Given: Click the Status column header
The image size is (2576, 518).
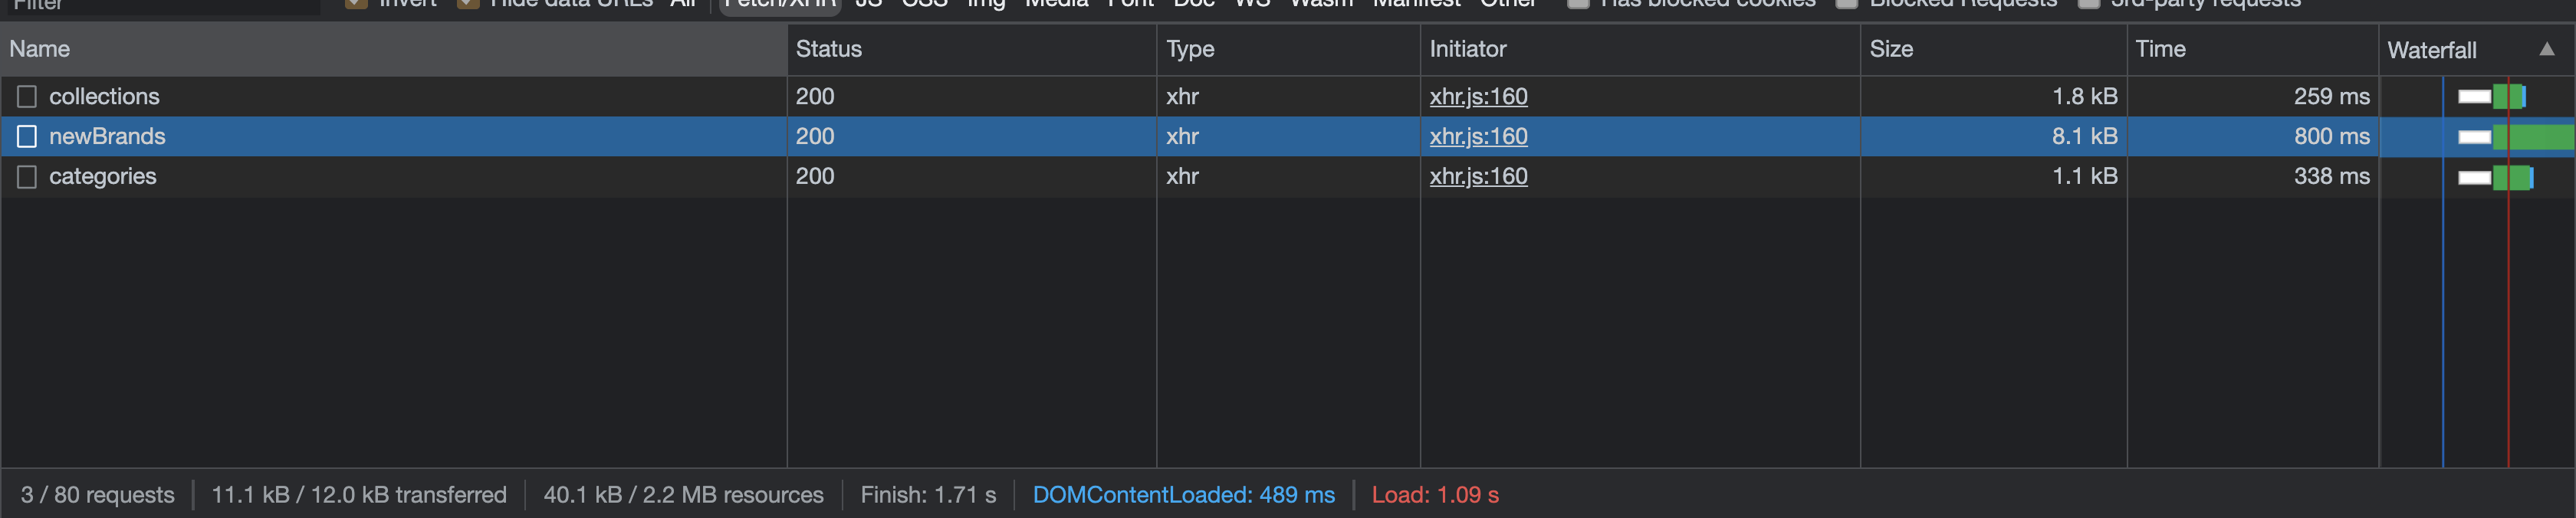Looking at the screenshot, I should coord(828,49).
